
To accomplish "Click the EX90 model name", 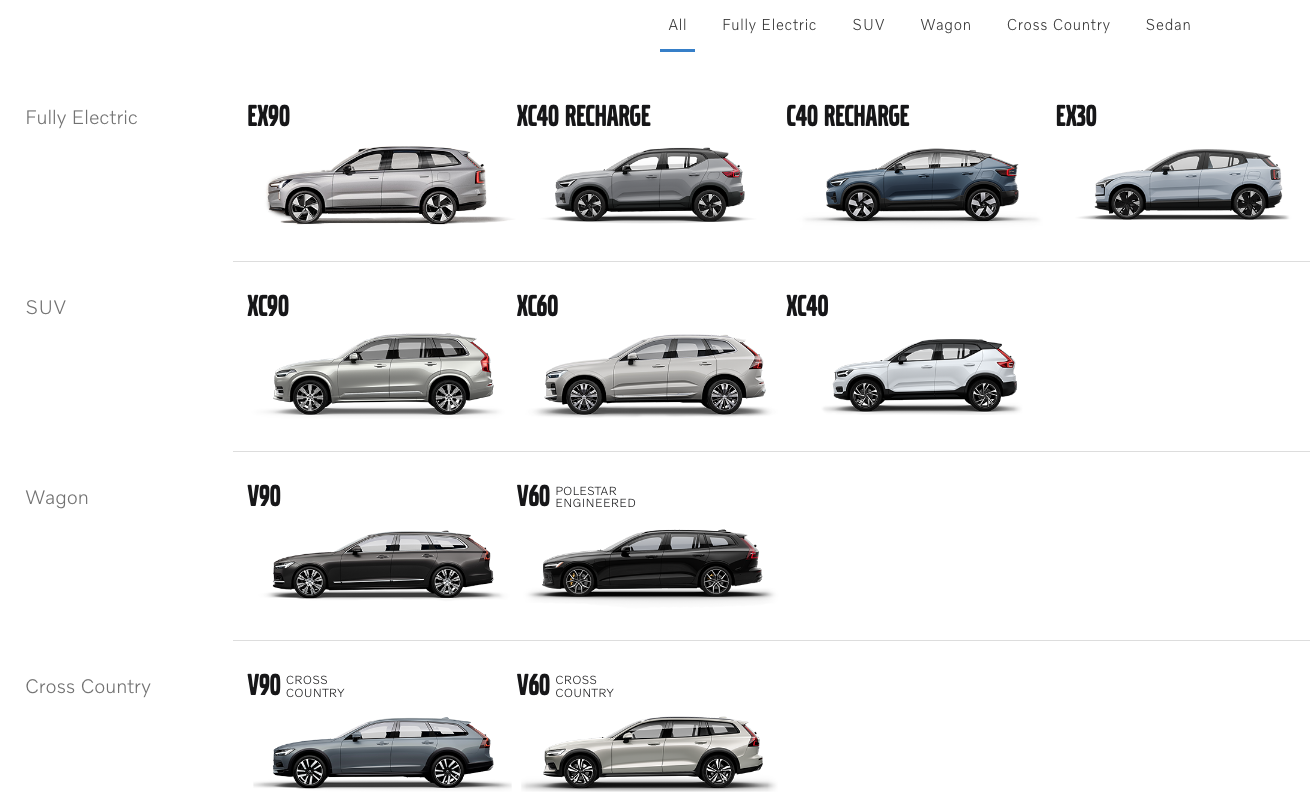I will pyautogui.click(x=269, y=117).
